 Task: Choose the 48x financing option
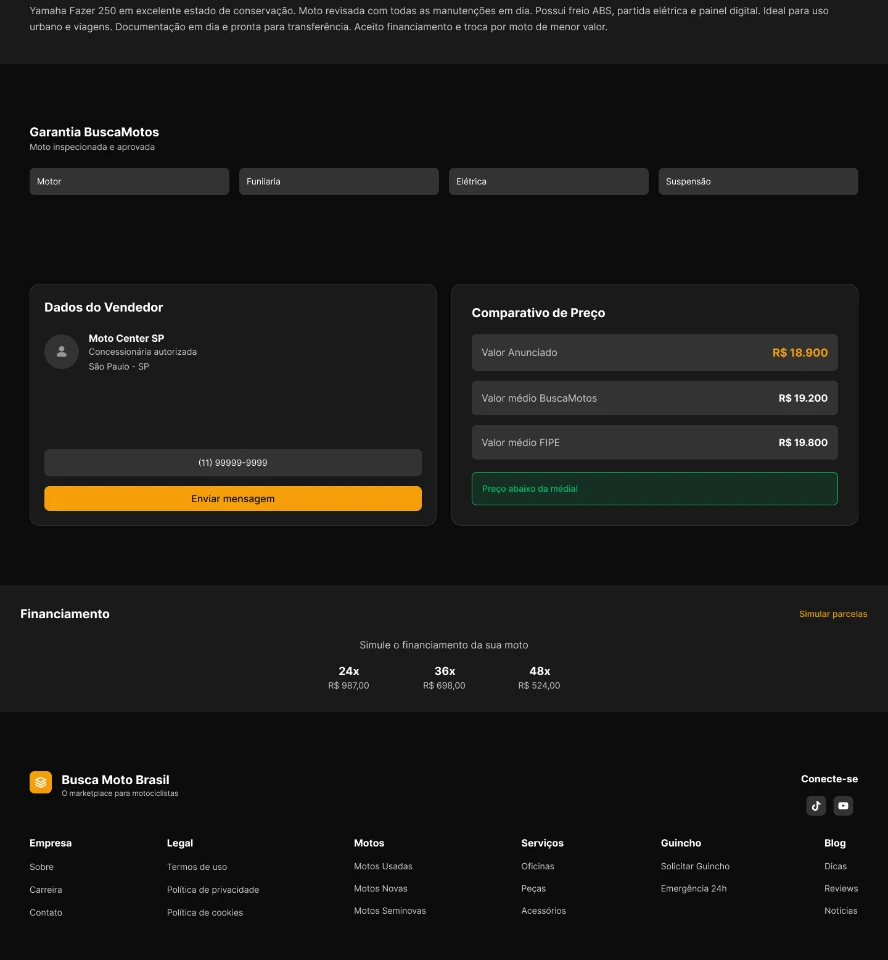[539, 678]
